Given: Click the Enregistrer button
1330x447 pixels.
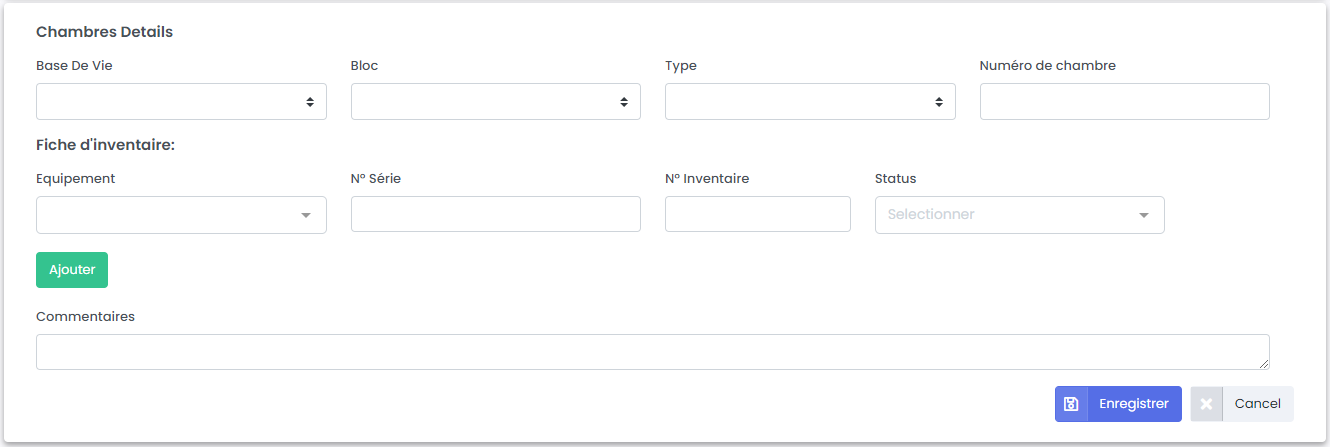Looking at the screenshot, I should [1133, 404].
